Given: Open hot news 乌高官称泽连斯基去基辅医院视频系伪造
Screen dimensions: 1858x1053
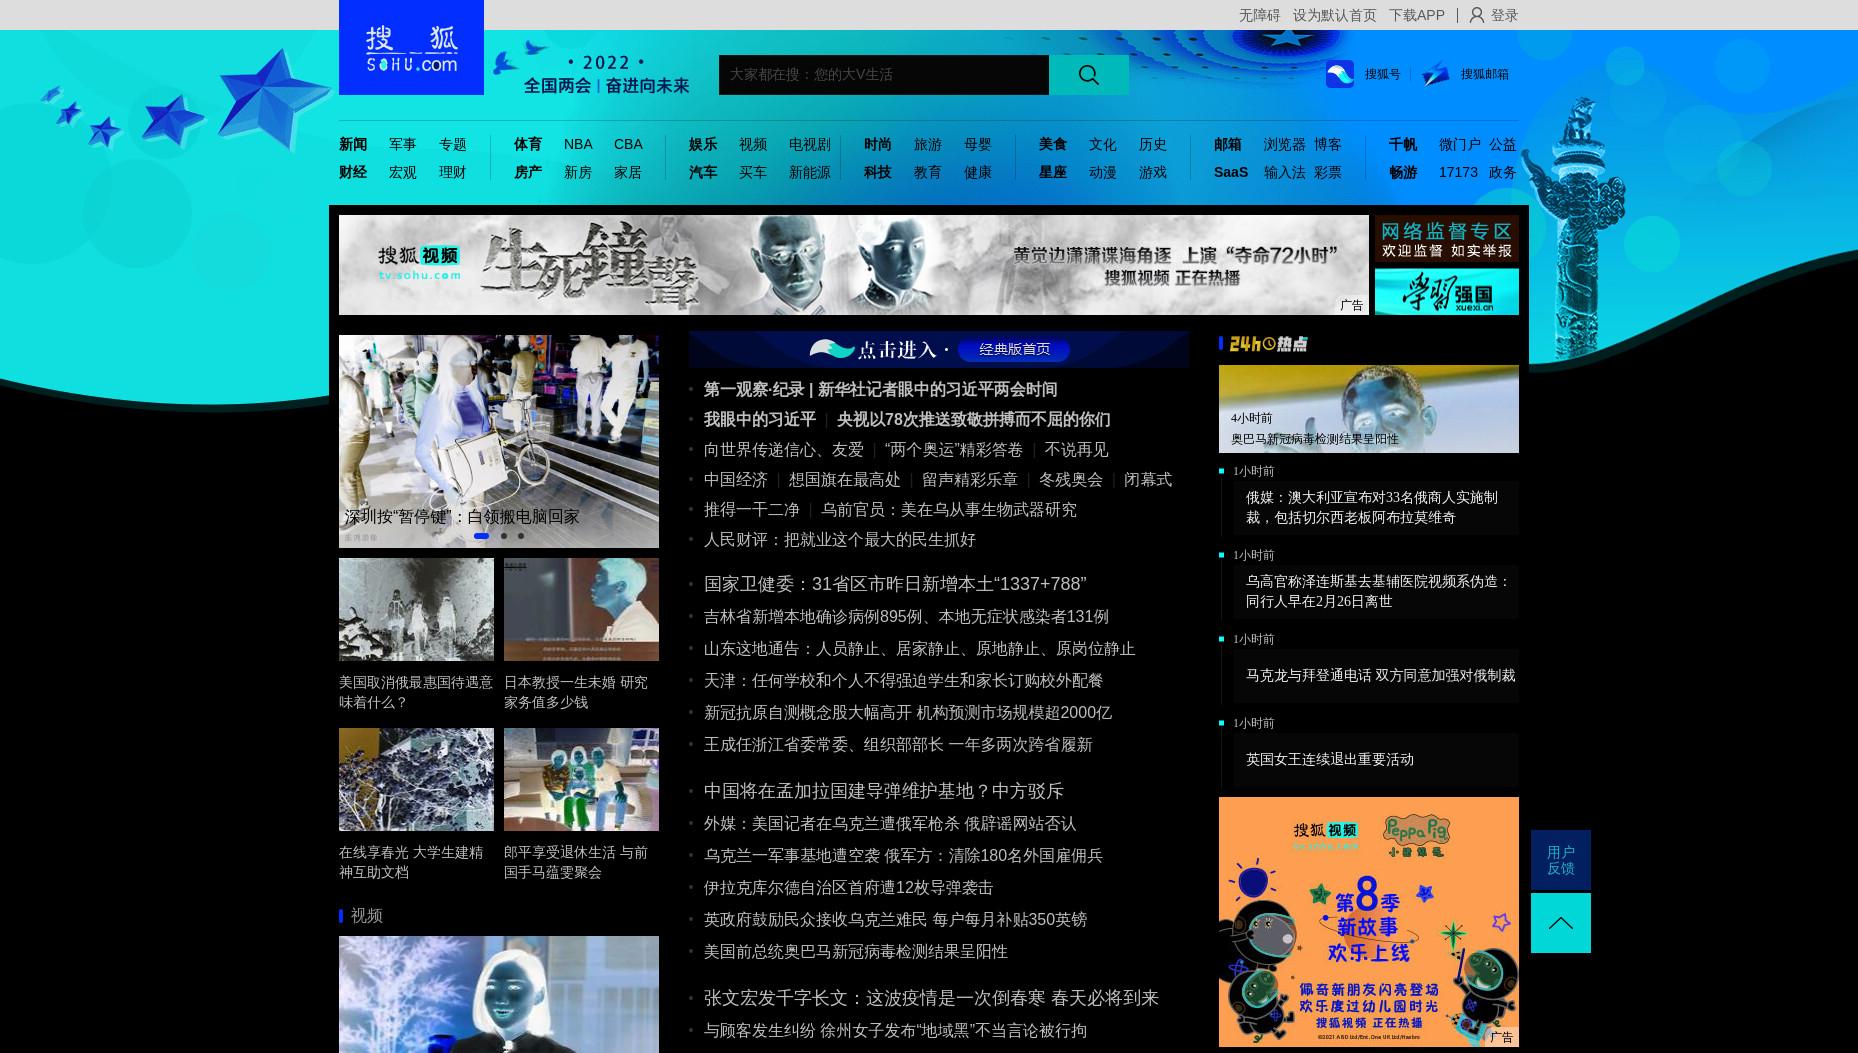Looking at the screenshot, I should tap(1377, 591).
